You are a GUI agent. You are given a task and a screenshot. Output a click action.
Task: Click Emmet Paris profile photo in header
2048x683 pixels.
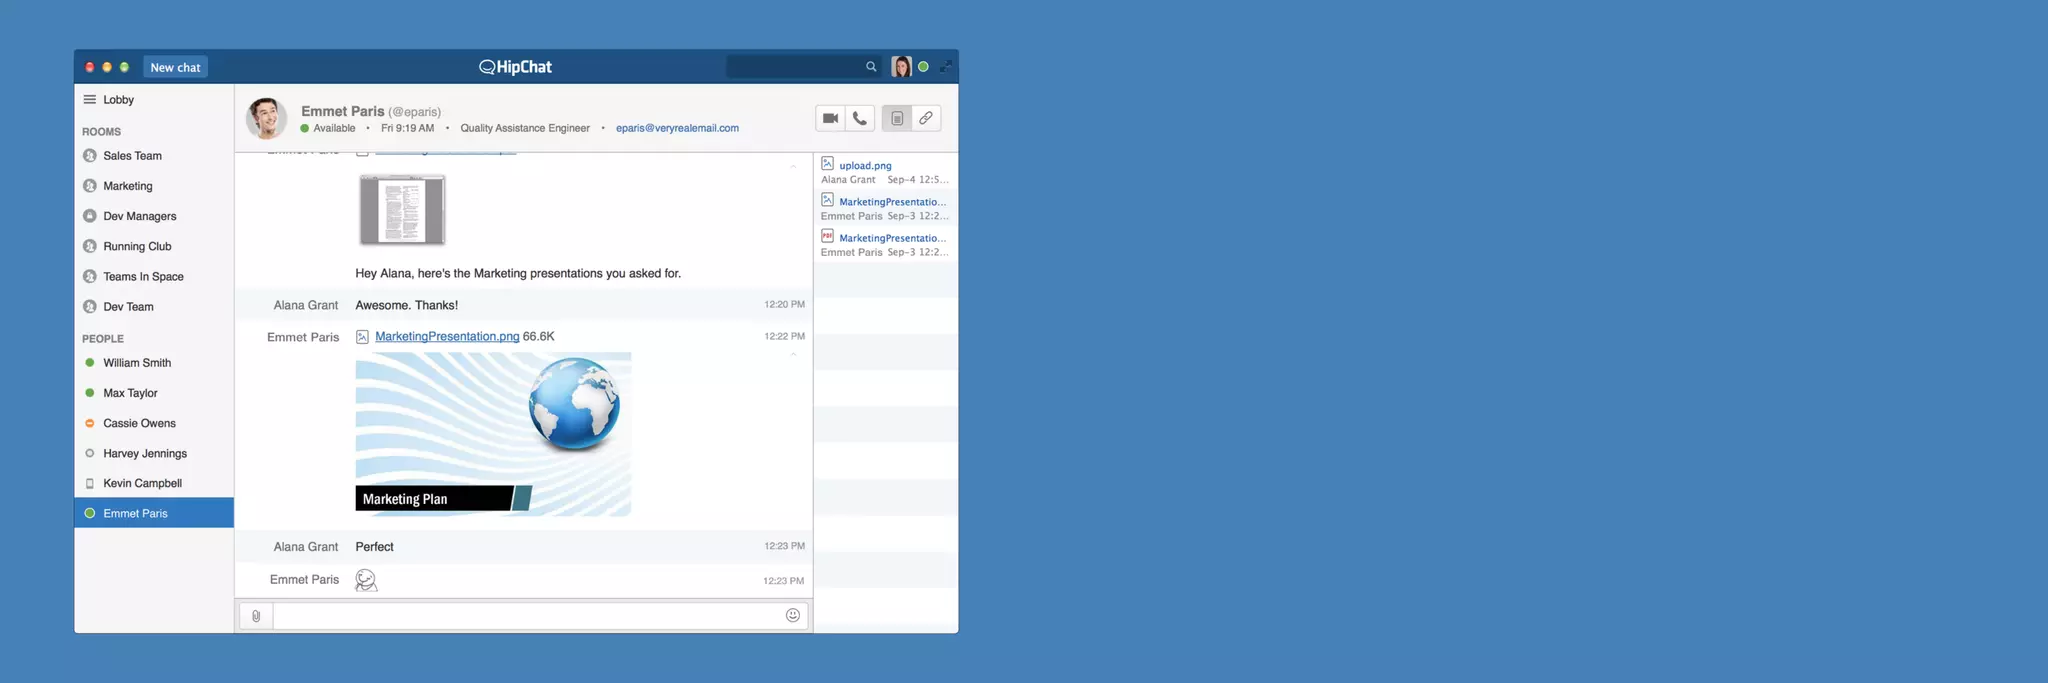(267, 118)
